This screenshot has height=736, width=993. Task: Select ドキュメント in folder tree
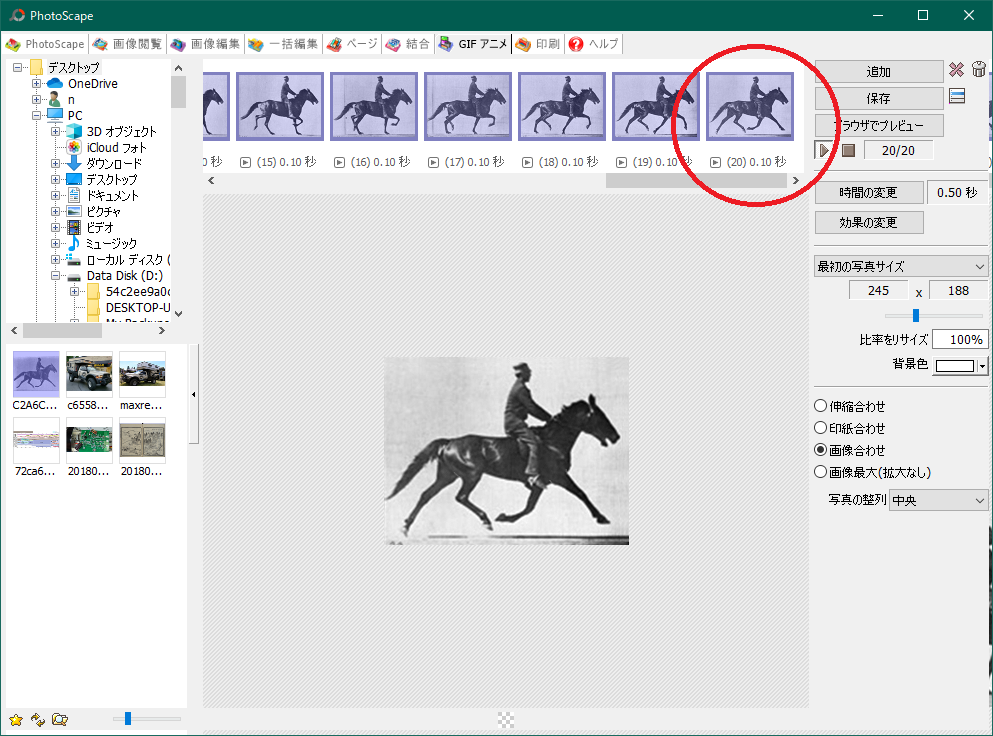[113, 196]
